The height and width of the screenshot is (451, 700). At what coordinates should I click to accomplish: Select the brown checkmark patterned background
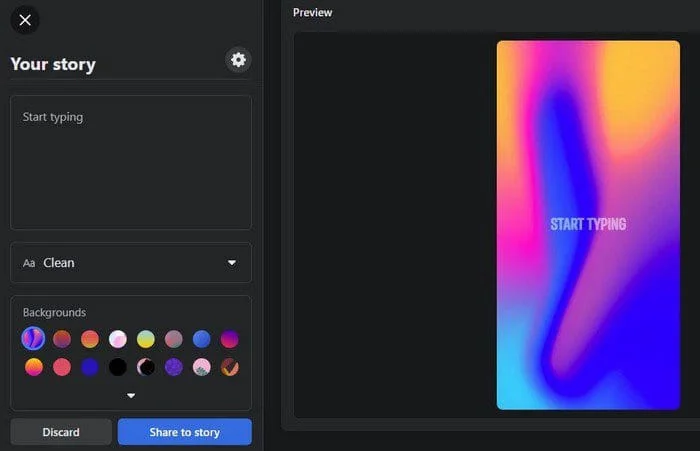coord(230,367)
